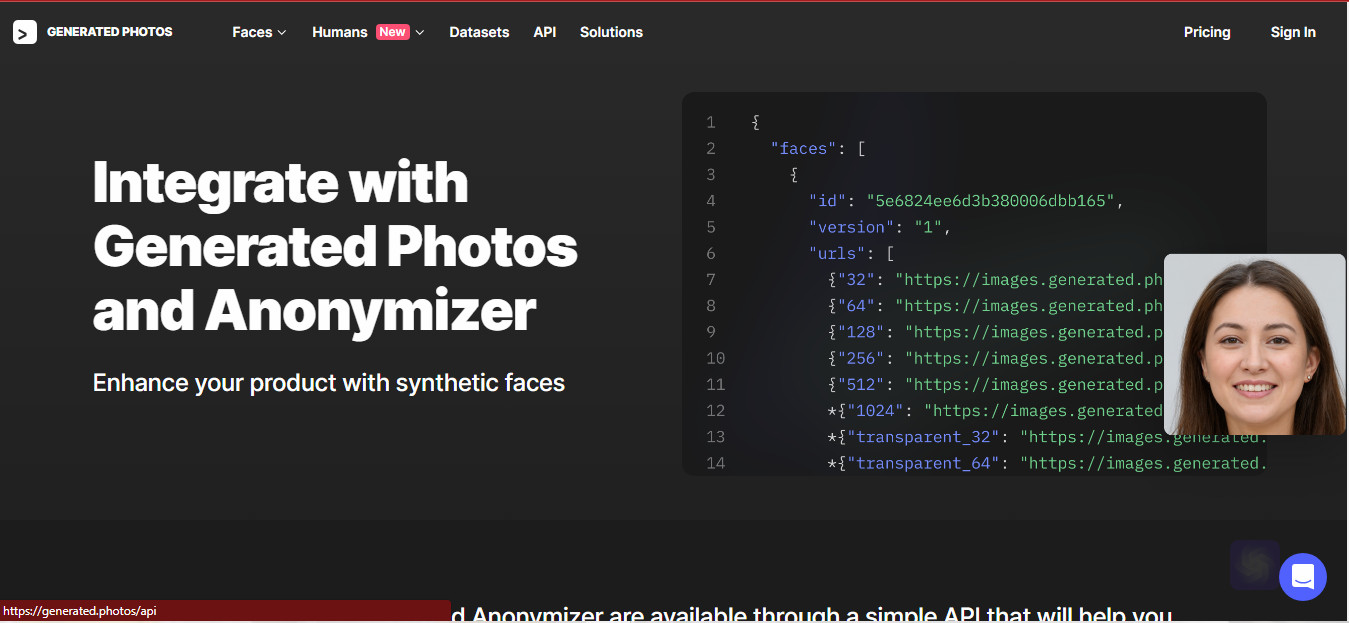1349x623 pixels.
Task: Click the "32" URL line in code
Action: [995, 280]
